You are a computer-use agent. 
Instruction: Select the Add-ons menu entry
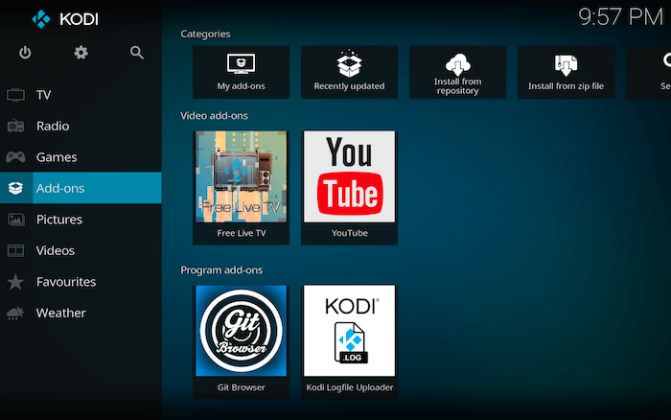(80, 188)
